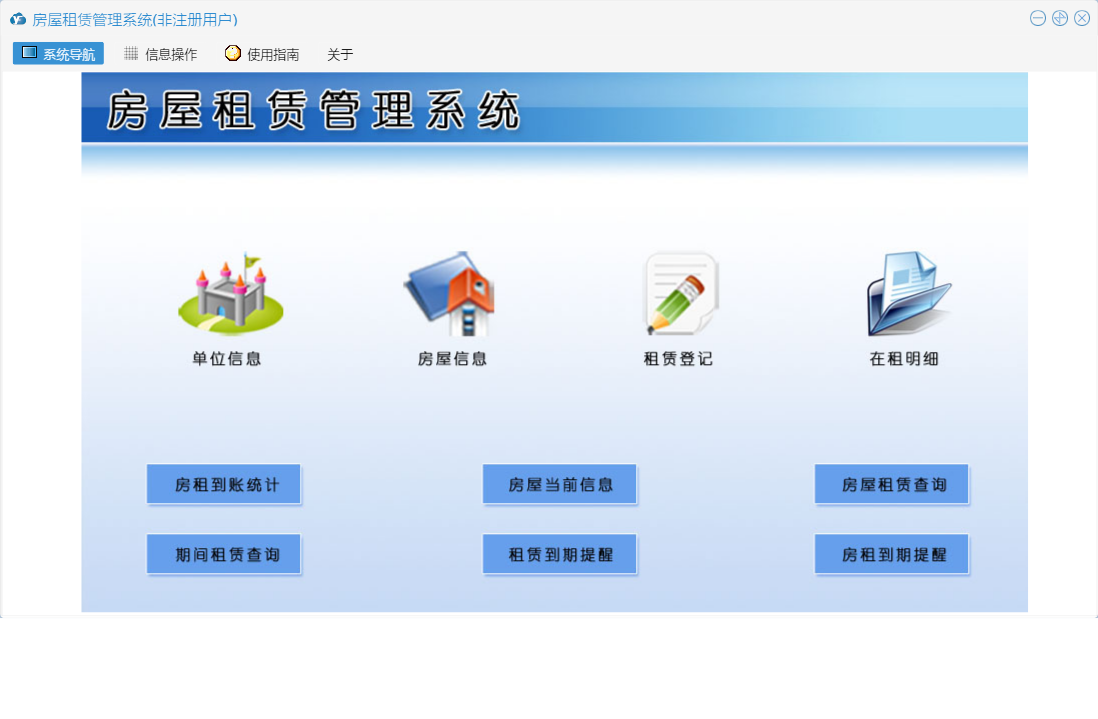Click the 房租到账统计 button
The width and height of the screenshot is (1098, 719).
pos(224,484)
